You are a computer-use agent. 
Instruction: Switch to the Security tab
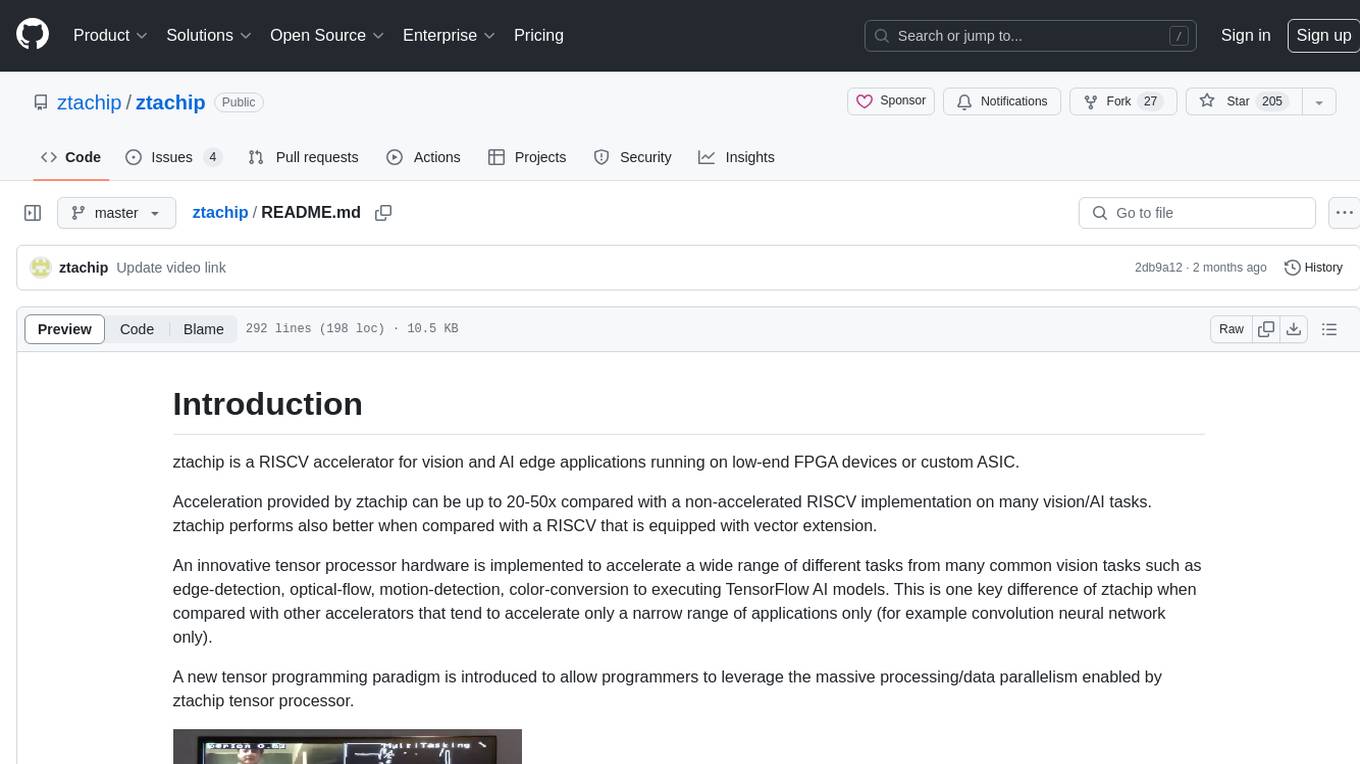pos(632,157)
